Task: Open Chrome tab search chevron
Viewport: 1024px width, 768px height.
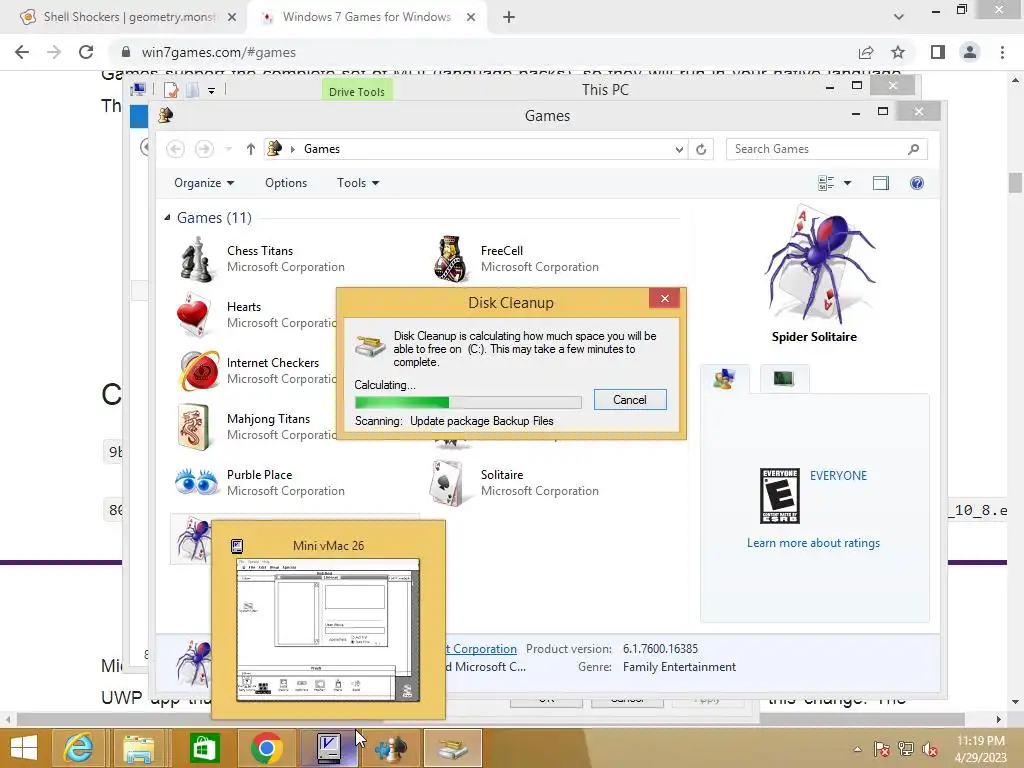Action: coord(899,17)
